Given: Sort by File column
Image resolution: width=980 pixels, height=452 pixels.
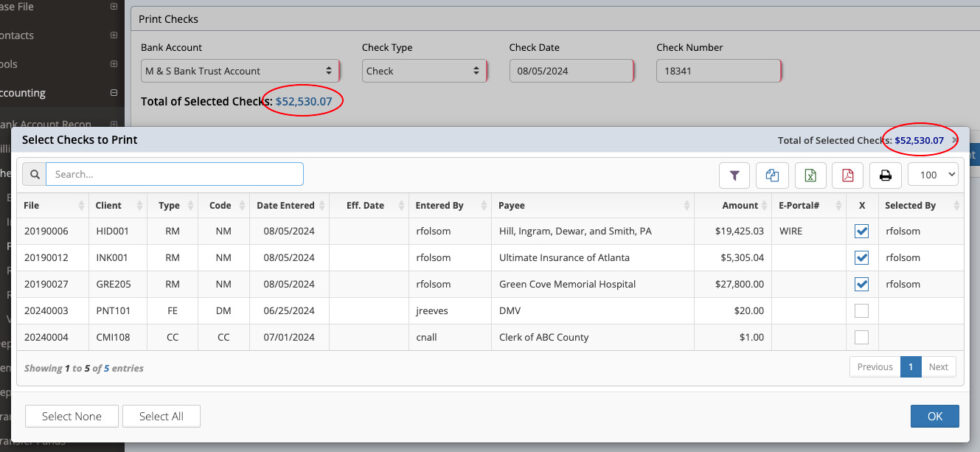Looking at the screenshot, I should pos(52,206).
